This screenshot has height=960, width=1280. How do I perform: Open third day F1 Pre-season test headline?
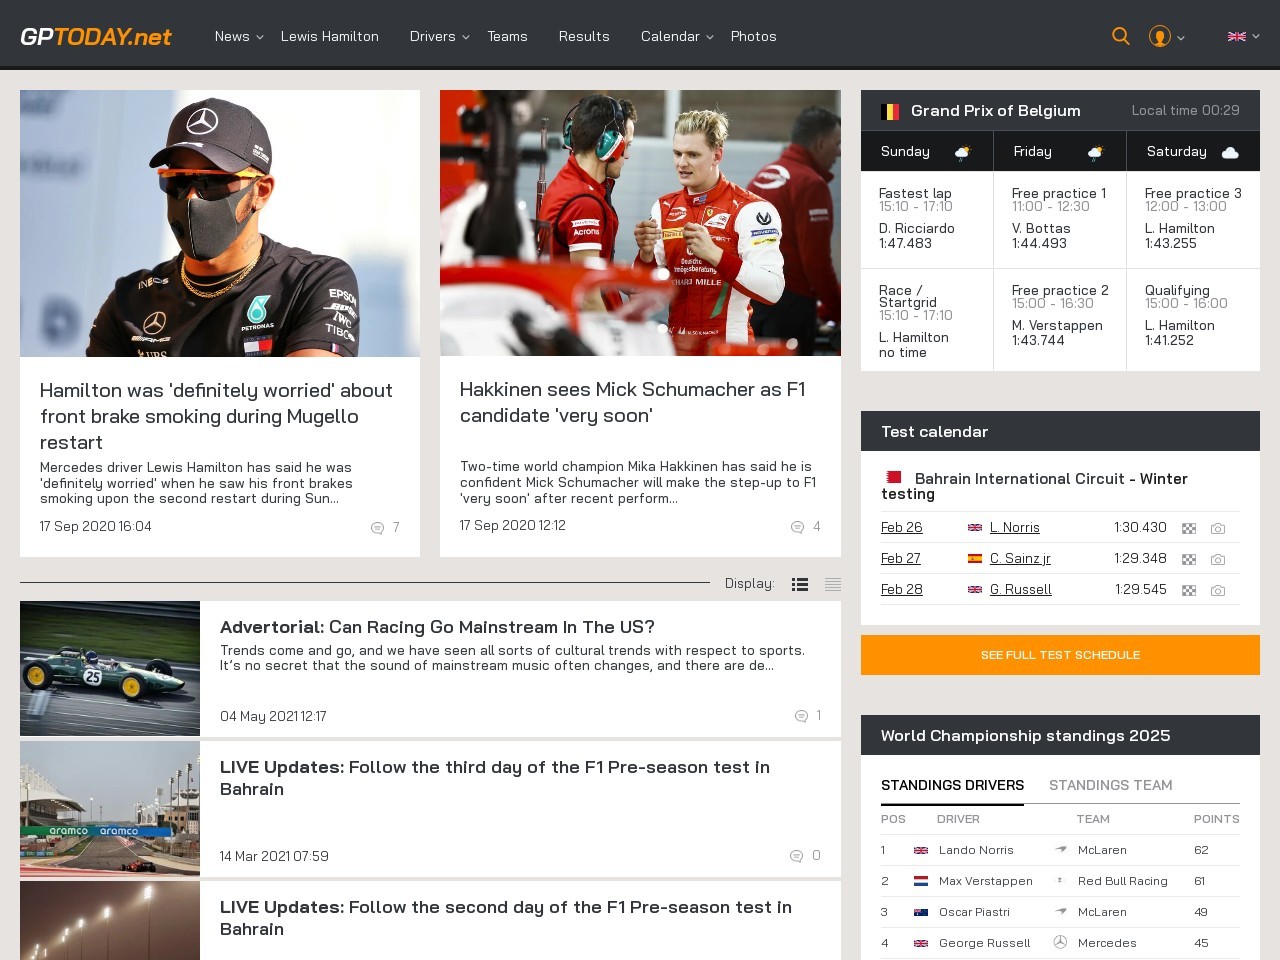tap(495, 778)
